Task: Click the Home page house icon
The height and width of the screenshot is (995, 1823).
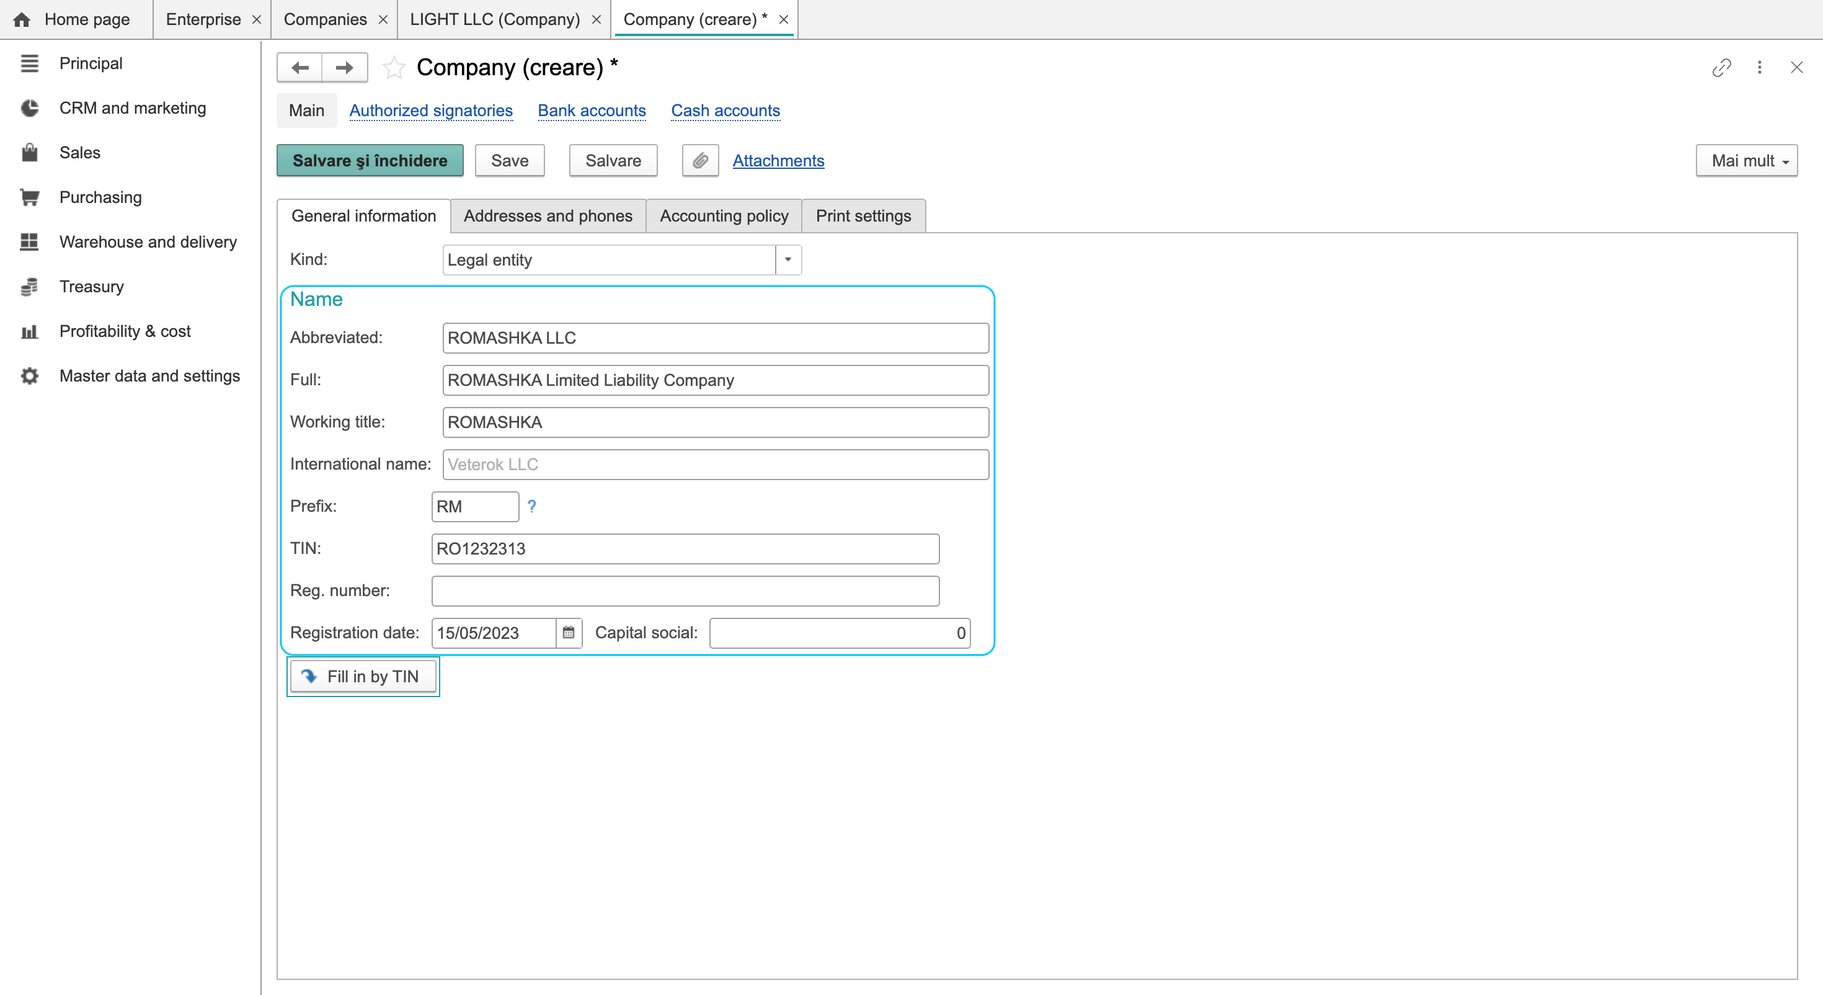Action: (x=22, y=19)
